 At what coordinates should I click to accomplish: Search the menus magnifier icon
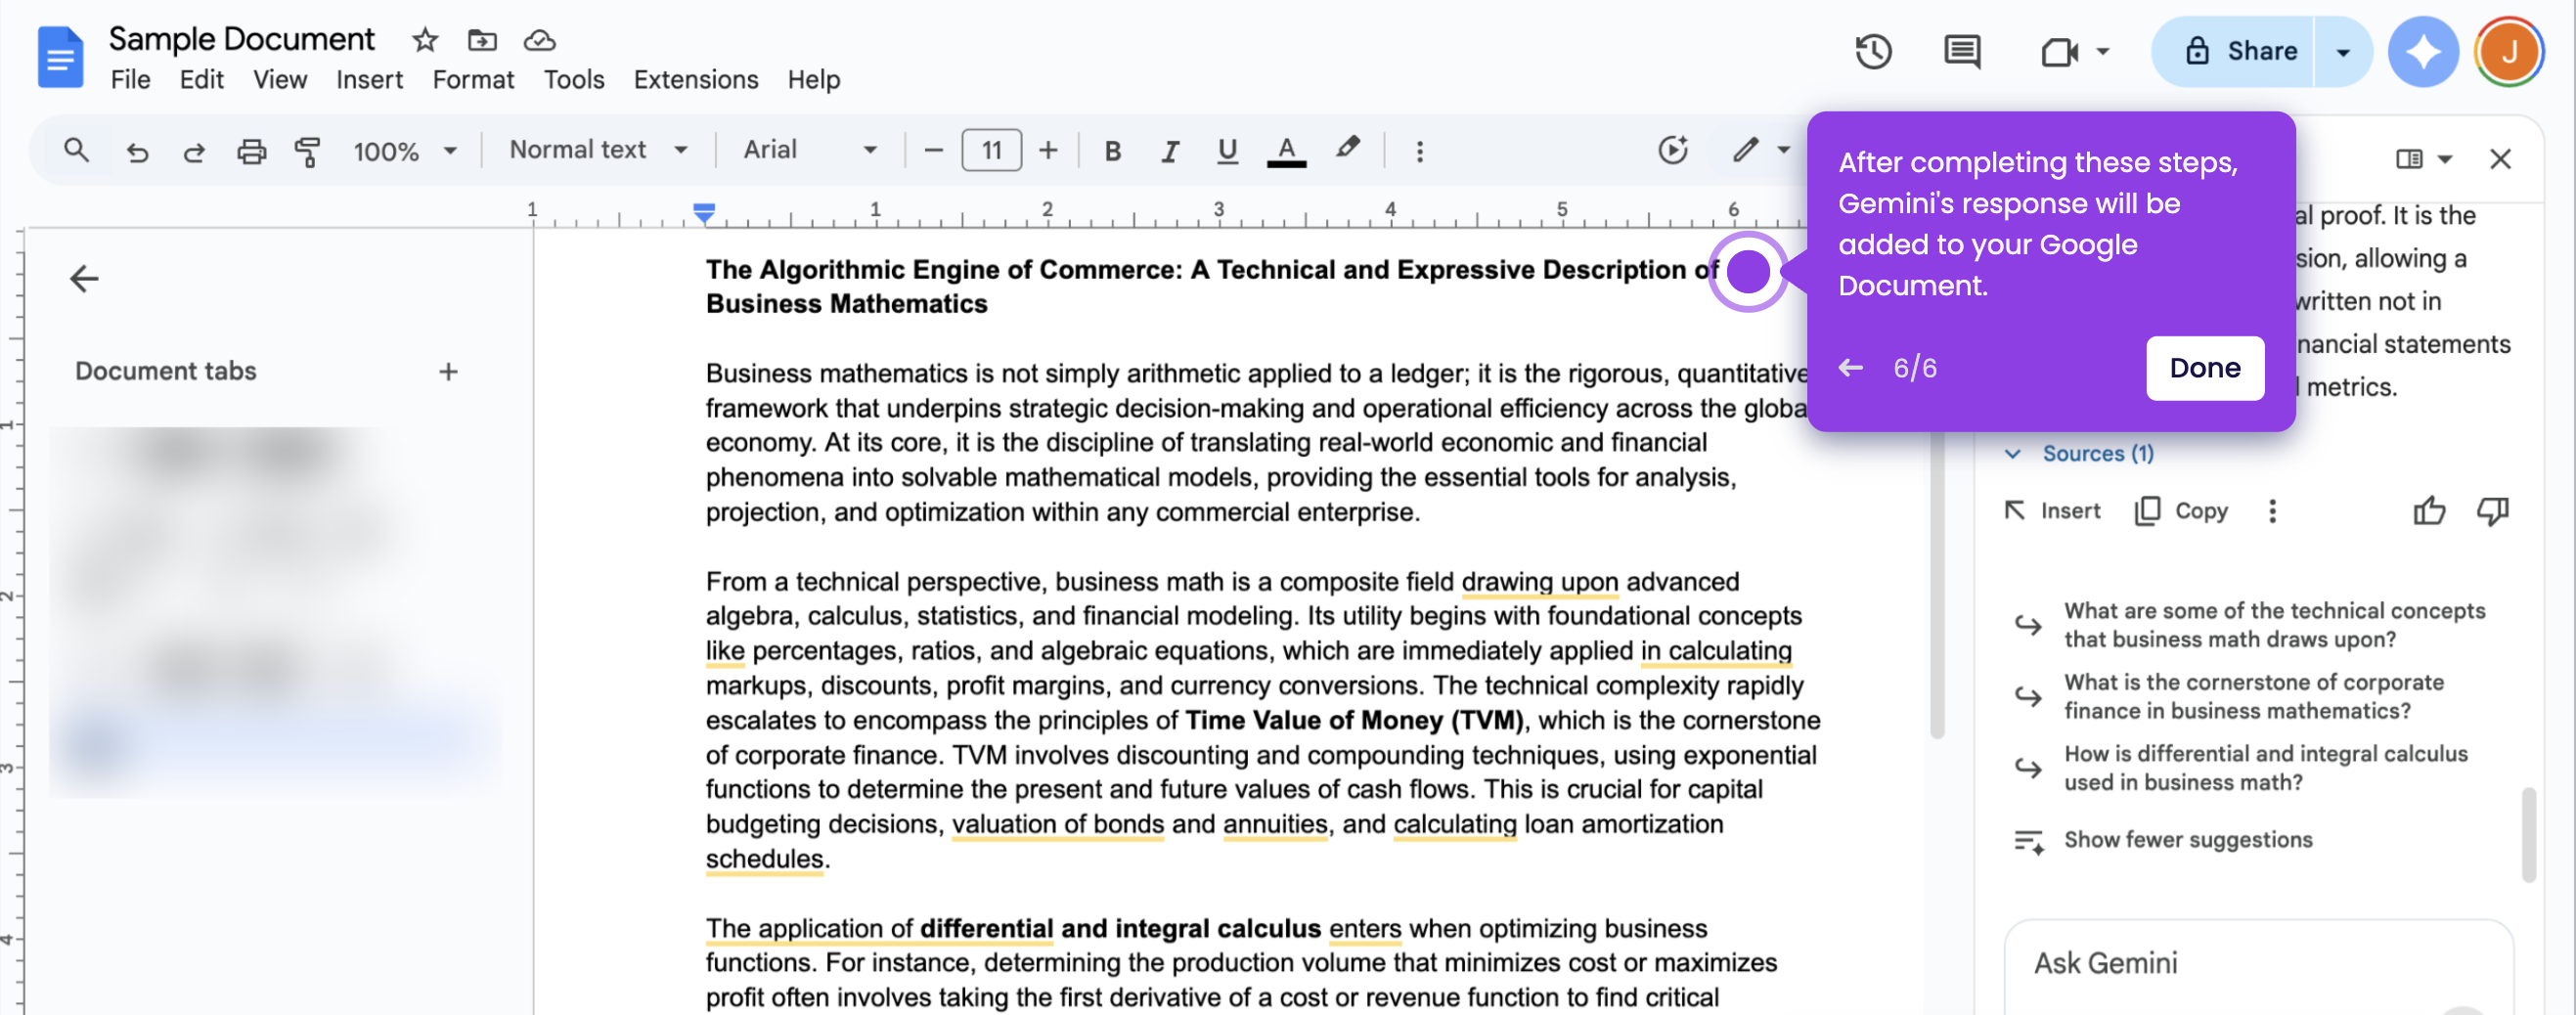click(76, 150)
